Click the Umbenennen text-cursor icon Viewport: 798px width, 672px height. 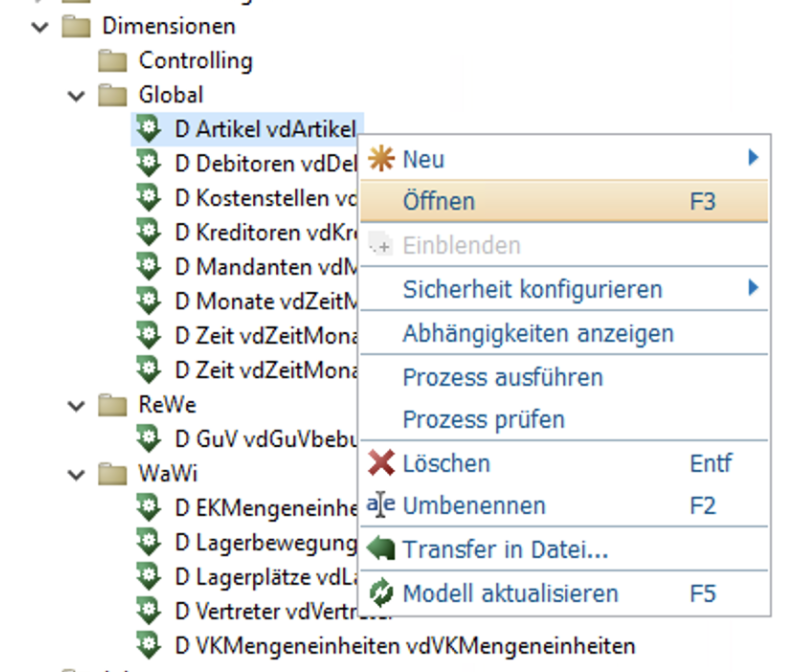pos(382,505)
